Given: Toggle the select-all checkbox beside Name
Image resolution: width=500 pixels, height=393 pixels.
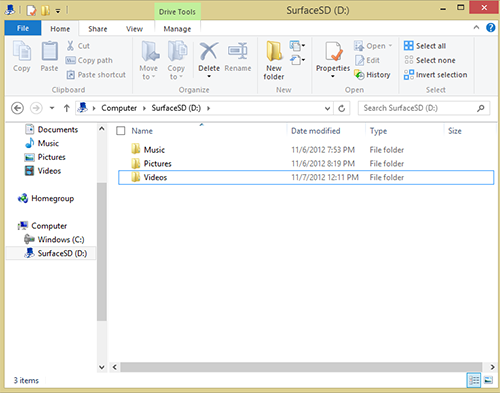Looking at the screenshot, I should (x=121, y=131).
